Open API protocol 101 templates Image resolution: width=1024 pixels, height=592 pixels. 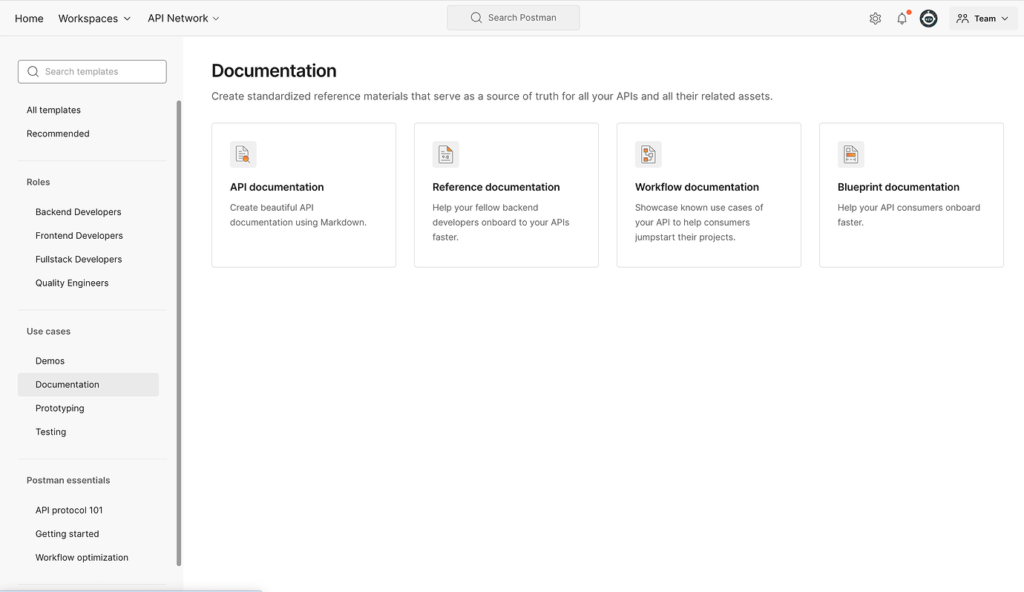coord(69,510)
